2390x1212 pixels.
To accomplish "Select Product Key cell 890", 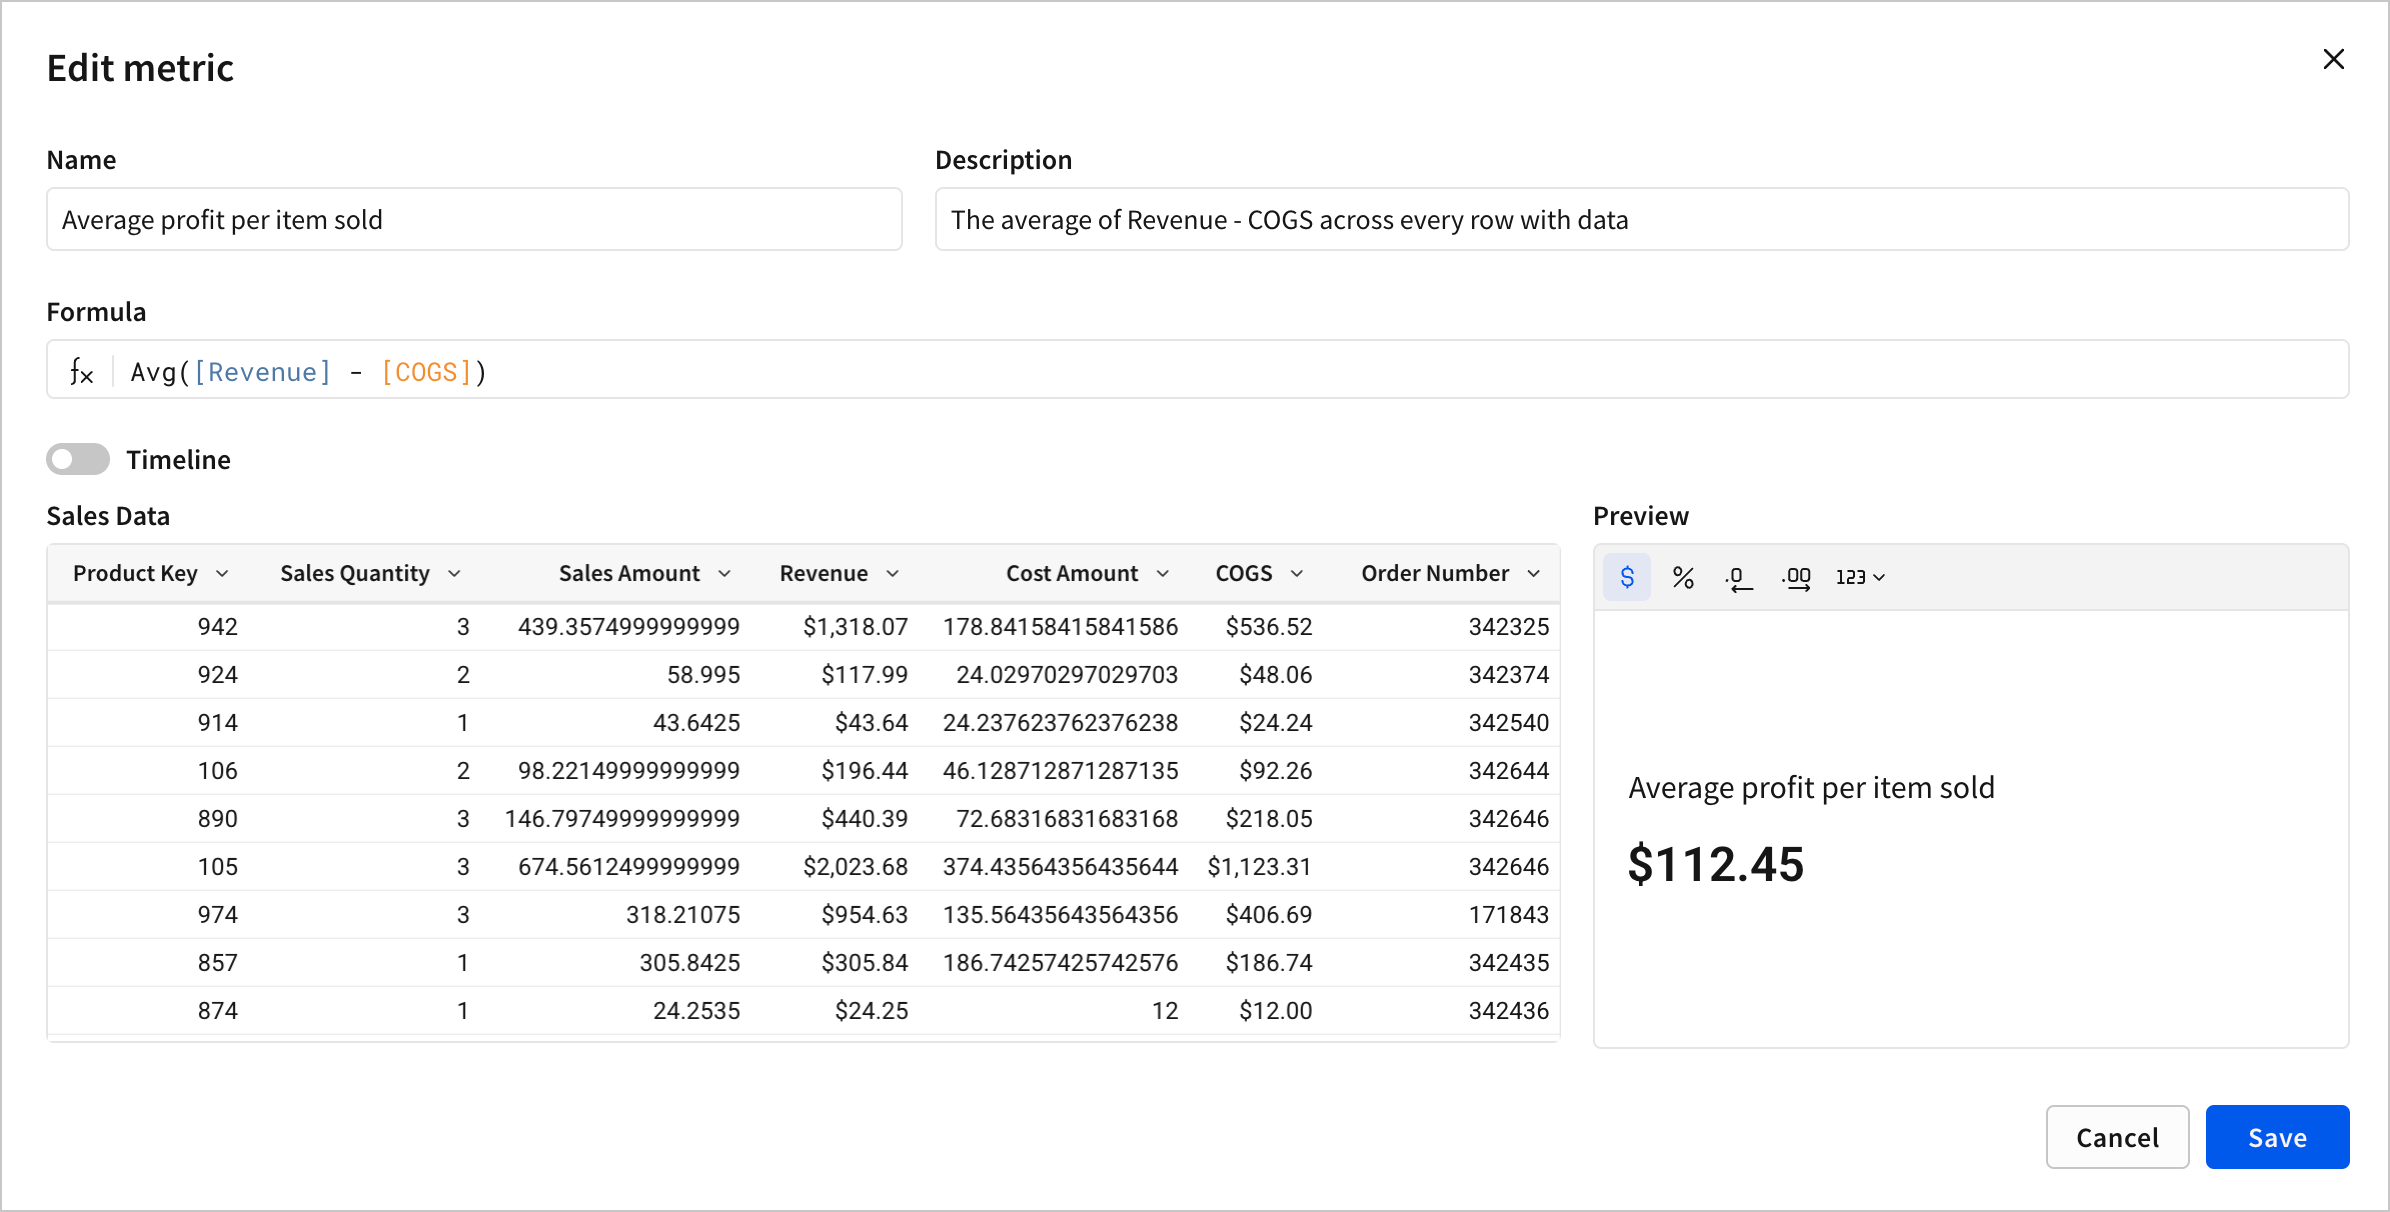I will click(x=217, y=819).
